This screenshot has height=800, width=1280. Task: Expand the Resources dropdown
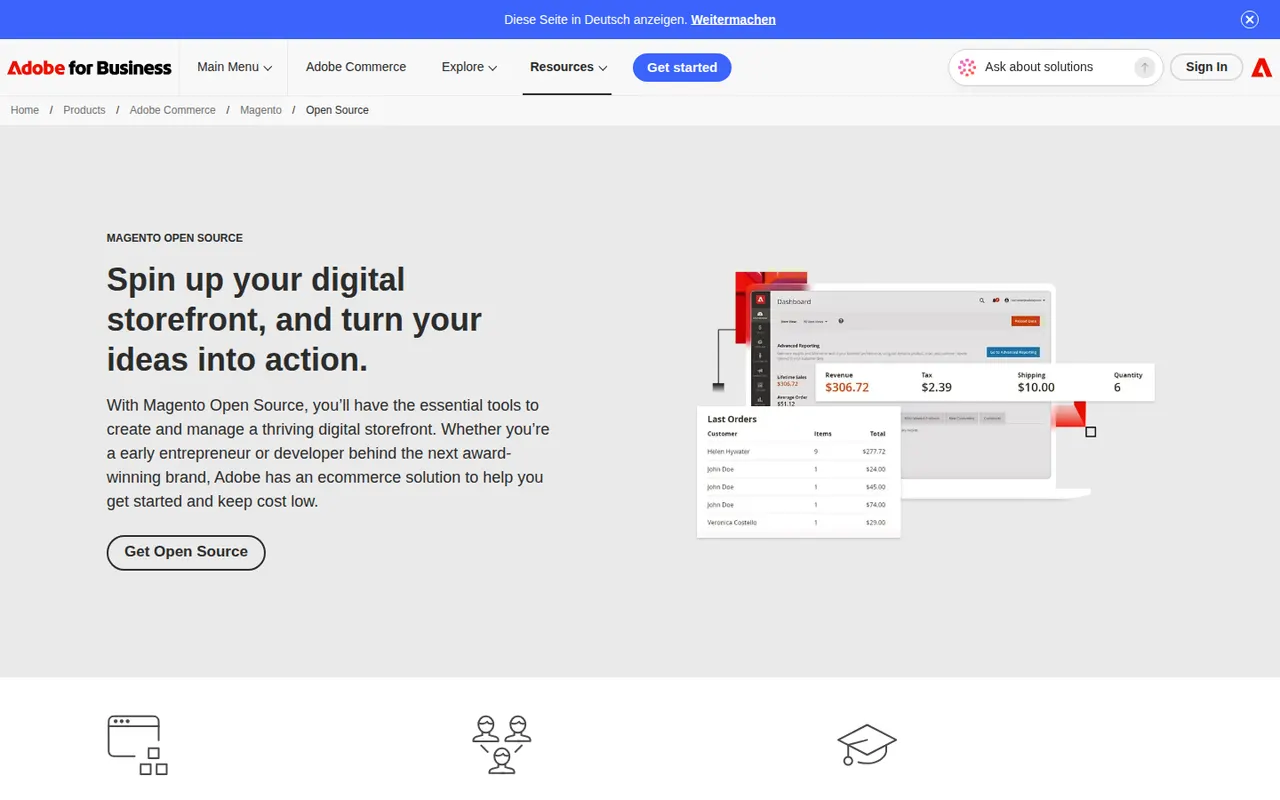click(x=568, y=67)
